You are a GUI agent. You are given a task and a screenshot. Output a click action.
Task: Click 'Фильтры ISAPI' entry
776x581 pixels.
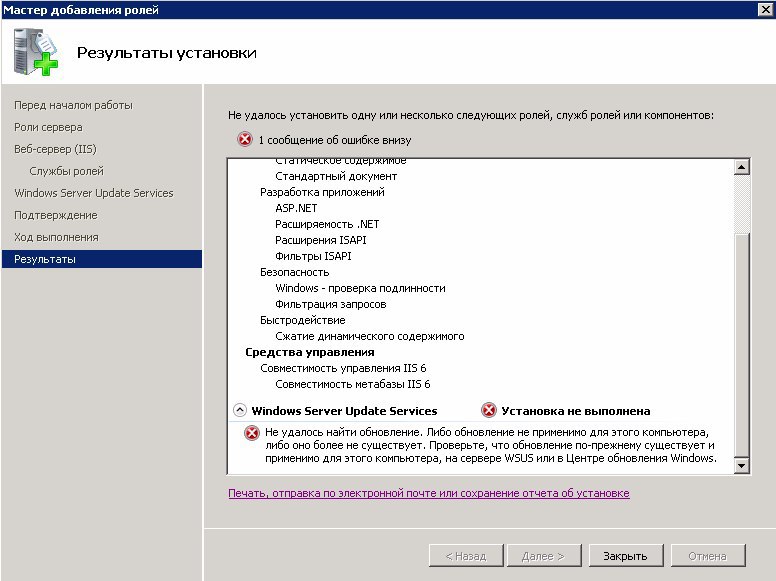click(x=313, y=256)
